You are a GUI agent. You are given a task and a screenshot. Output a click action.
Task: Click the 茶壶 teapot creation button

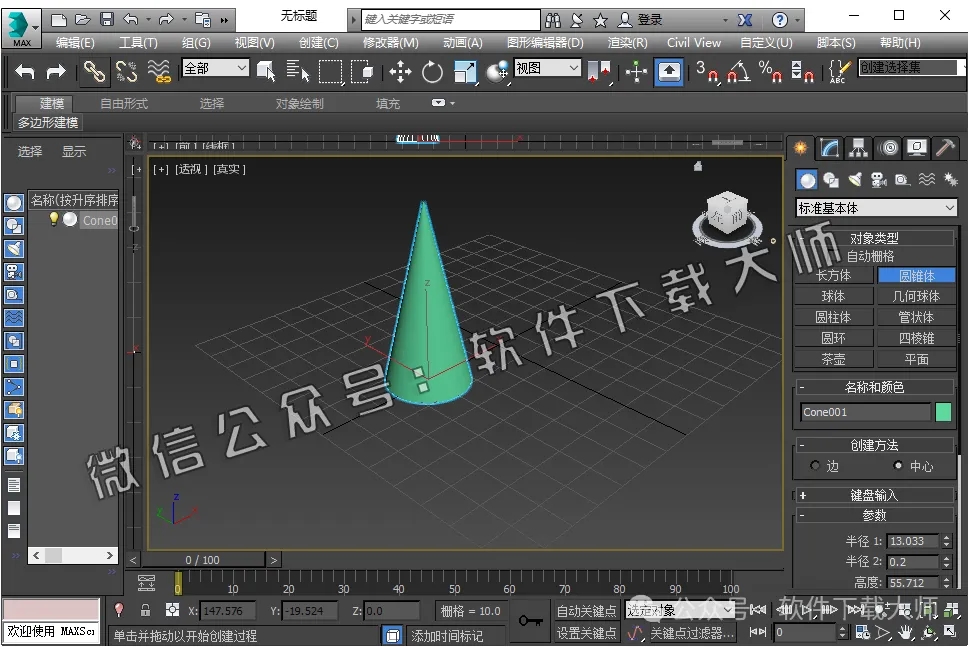point(833,358)
